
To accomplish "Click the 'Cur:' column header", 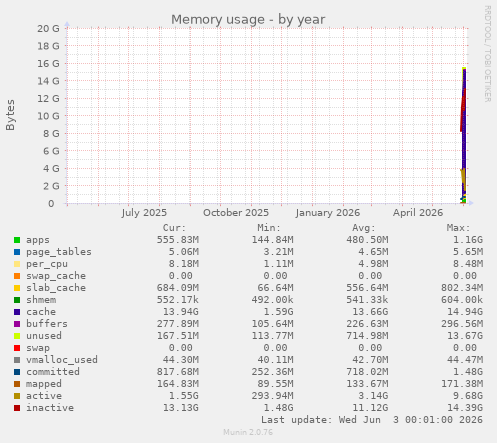I will tap(174, 228).
